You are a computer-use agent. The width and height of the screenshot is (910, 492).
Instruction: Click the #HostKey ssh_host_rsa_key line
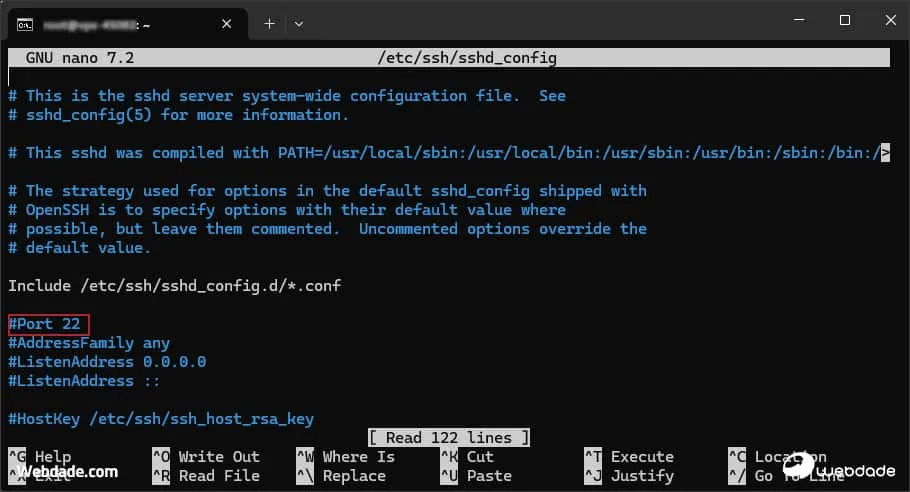point(160,419)
